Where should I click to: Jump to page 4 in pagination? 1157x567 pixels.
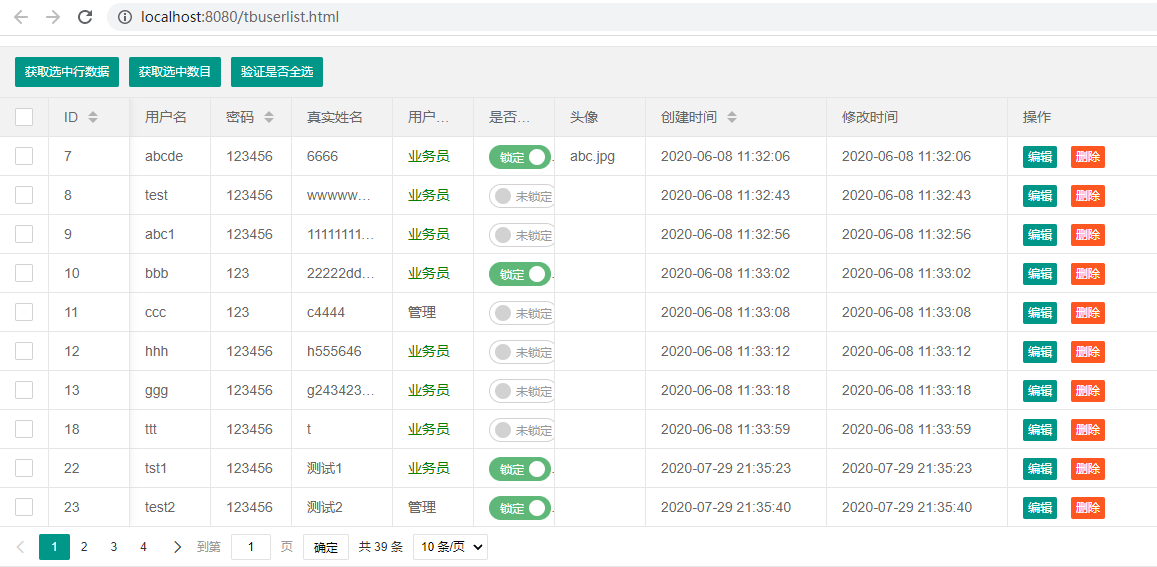click(x=143, y=547)
